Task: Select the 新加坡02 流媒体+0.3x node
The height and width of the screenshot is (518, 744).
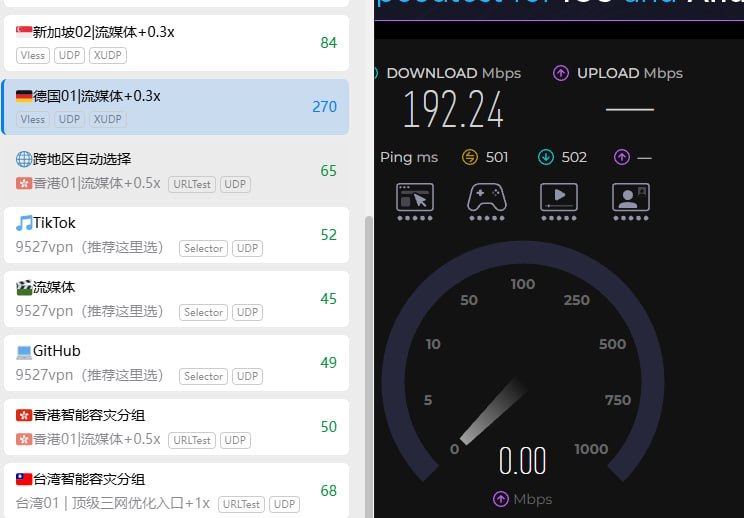Action: pyautogui.click(x=176, y=43)
